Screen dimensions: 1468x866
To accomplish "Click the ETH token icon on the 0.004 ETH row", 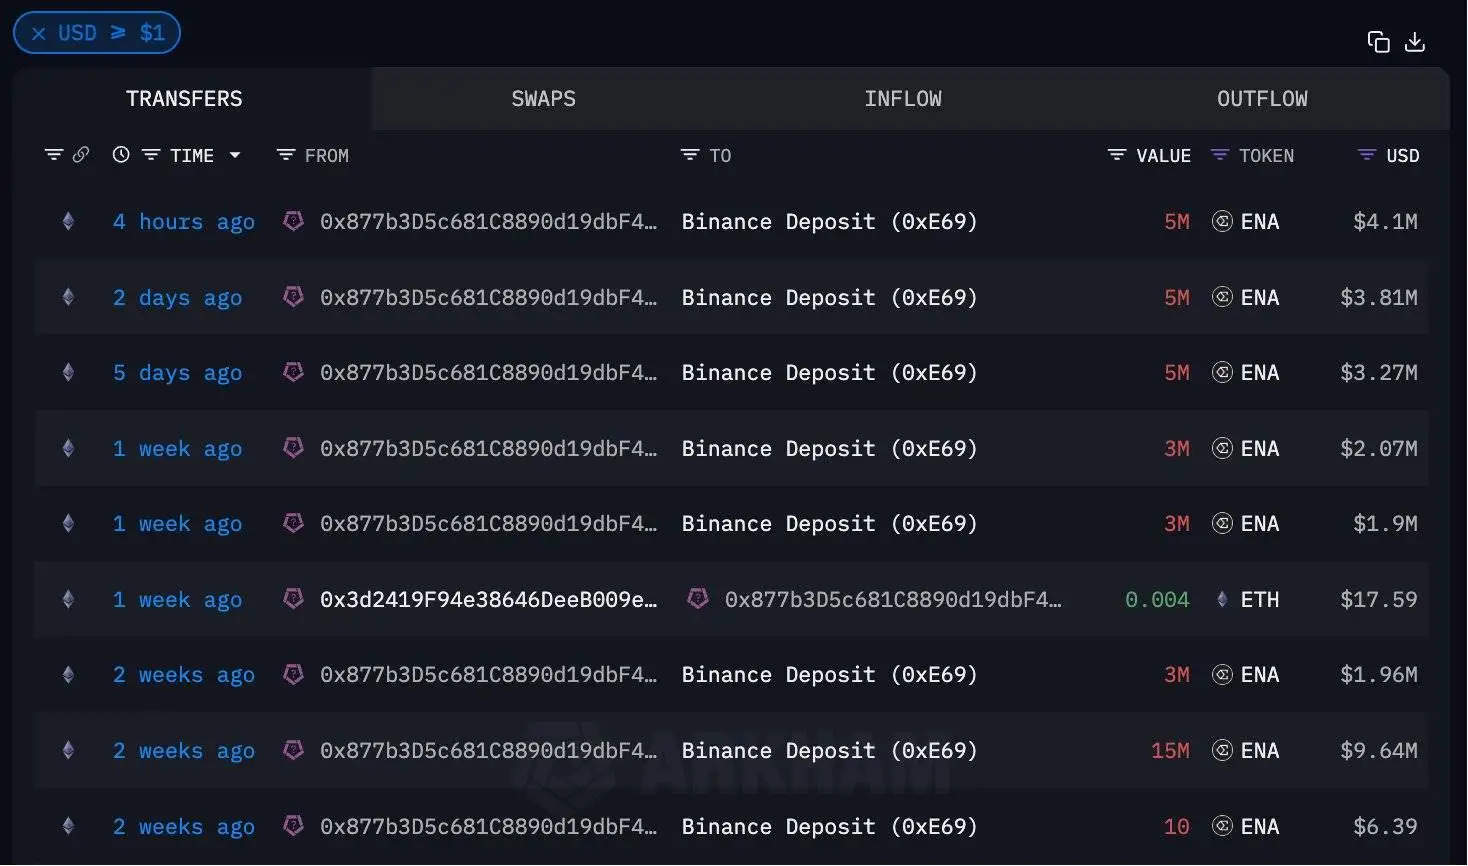I will 1222,599.
